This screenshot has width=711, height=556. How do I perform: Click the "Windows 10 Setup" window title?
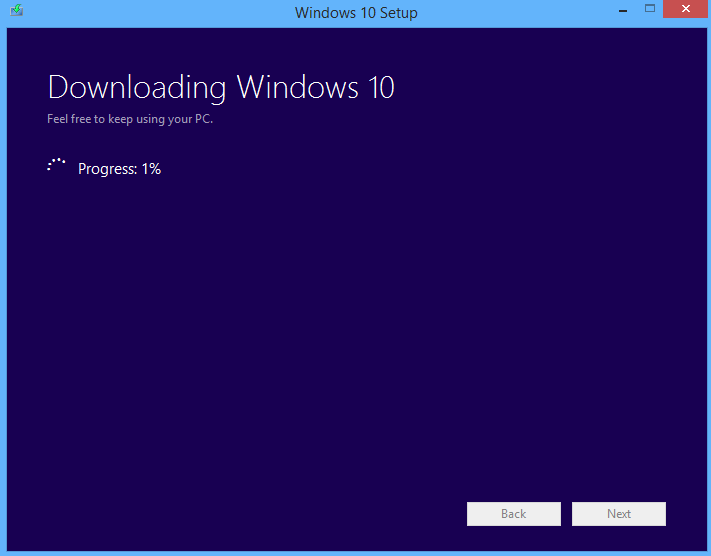pos(356,13)
